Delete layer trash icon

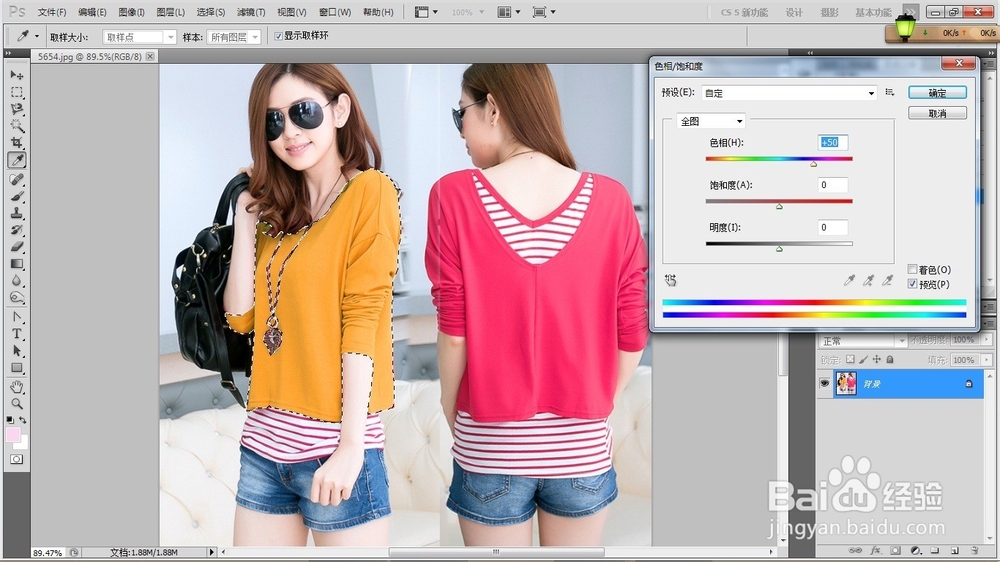pos(974,550)
